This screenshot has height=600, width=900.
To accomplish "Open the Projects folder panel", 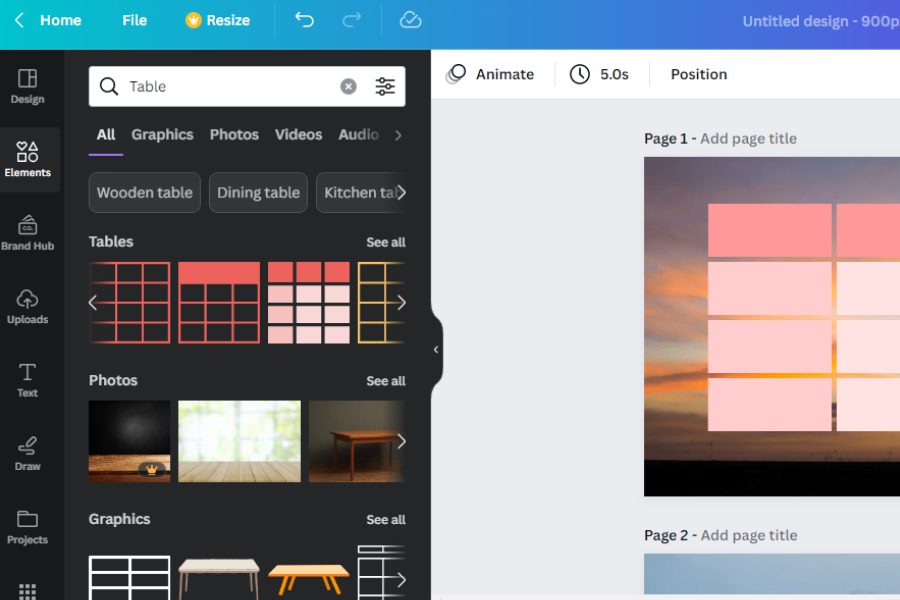I will tap(27, 526).
